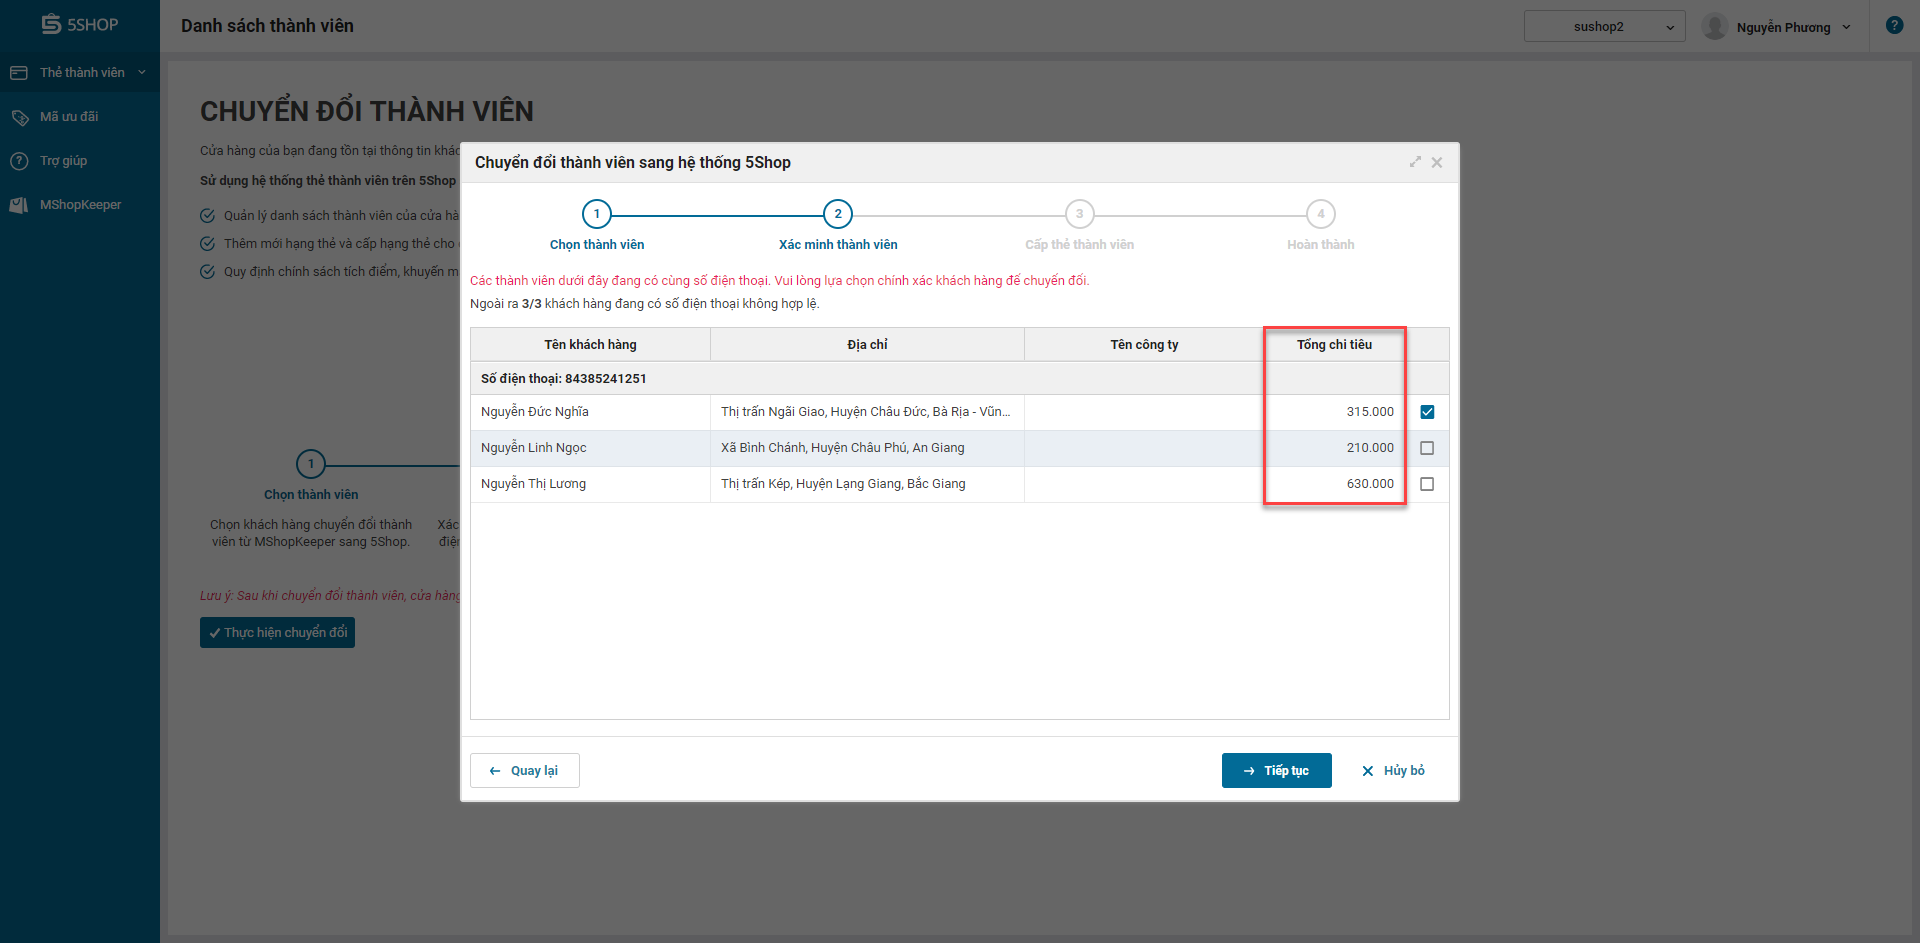This screenshot has height=943, width=1920.
Task: Click the Số điện thoại: 84385241251 group row
Action: tap(960, 379)
